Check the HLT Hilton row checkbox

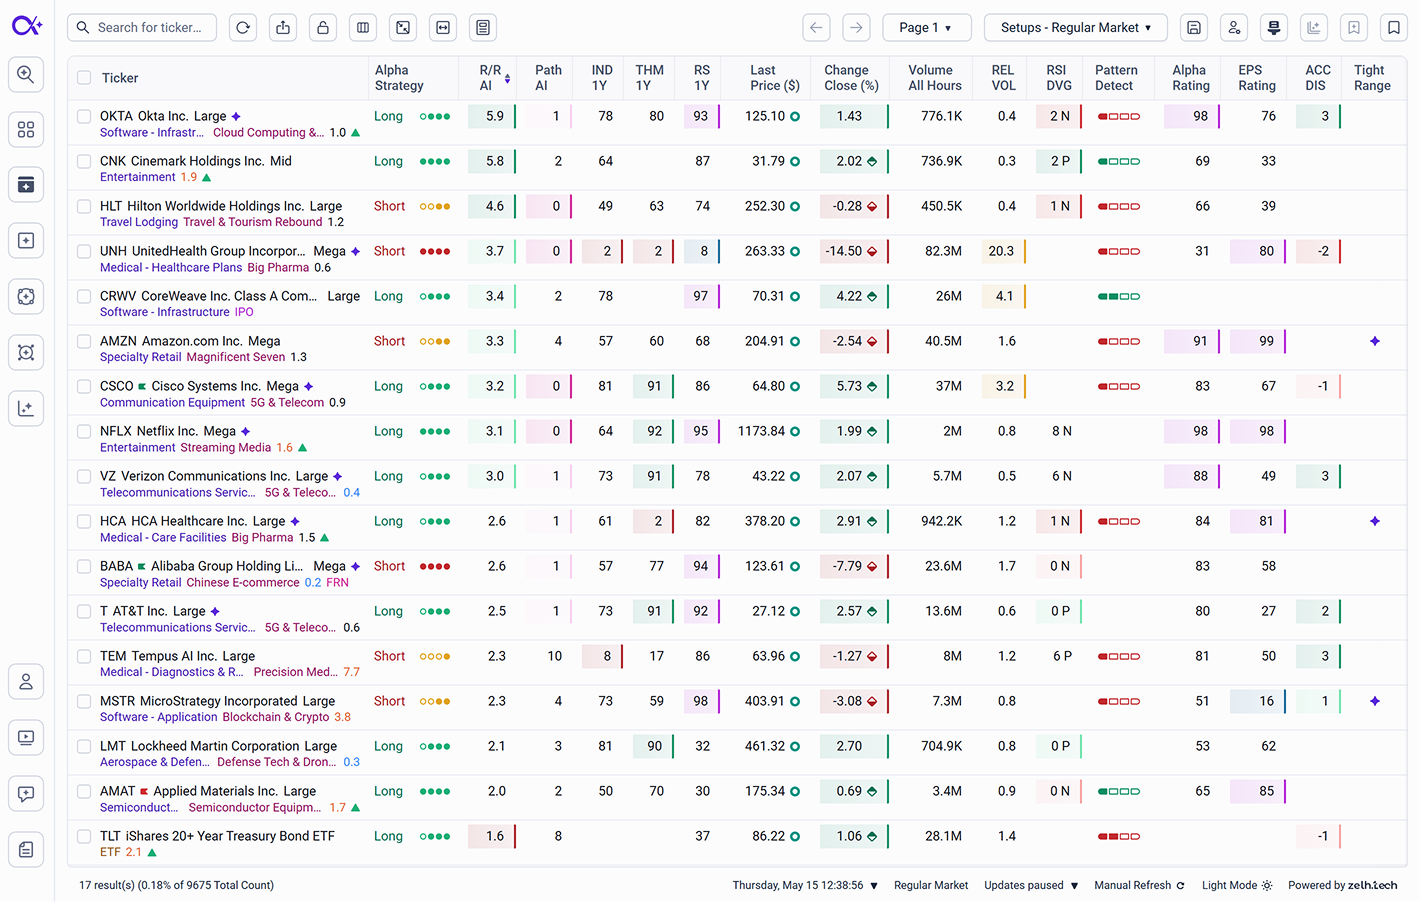point(84,206)
